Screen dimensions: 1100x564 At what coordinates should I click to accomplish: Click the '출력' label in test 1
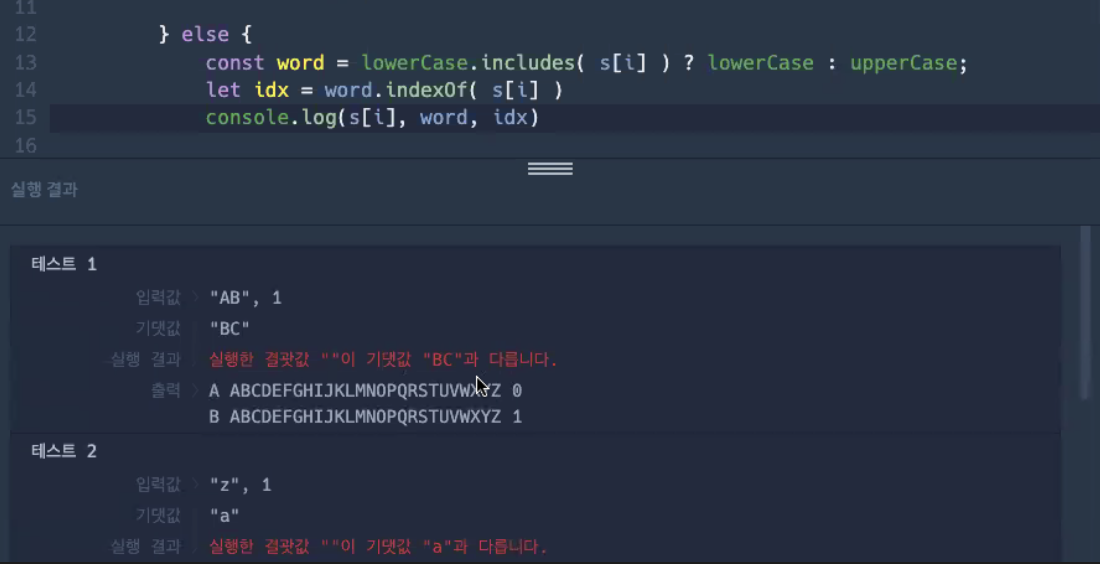coord(166,390)
